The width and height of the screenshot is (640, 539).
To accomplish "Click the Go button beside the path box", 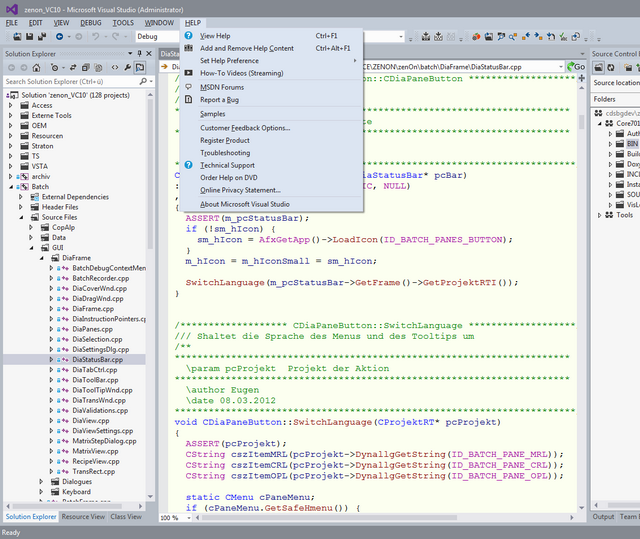I will [x=576, y=67].
